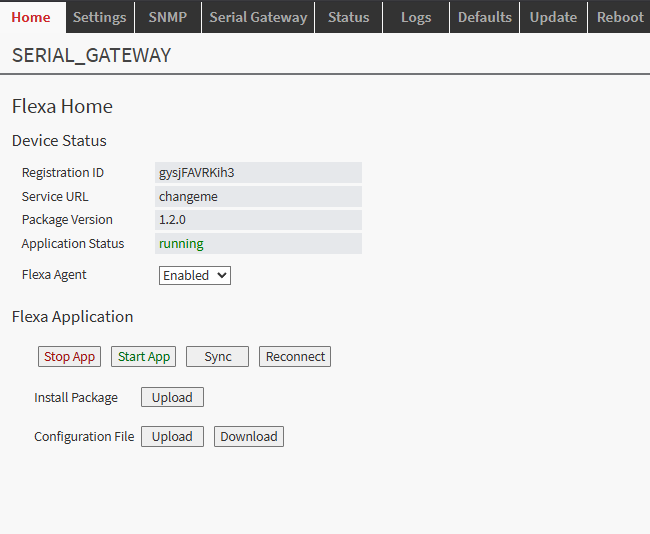Click the Registration ID label
The height and width of the screenshot is (534, 650).
coord(63,172)
